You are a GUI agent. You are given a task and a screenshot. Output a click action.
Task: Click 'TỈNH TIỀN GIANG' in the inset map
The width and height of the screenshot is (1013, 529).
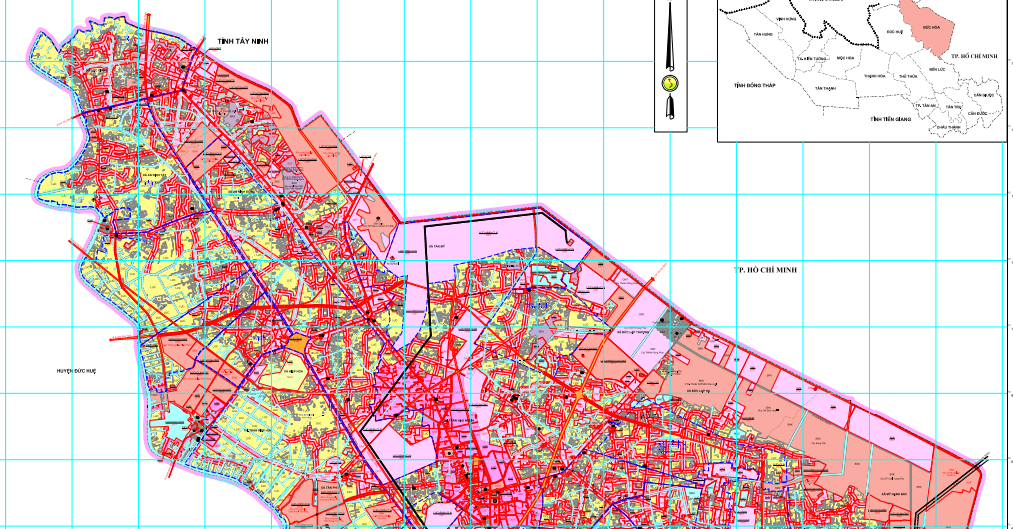pos(890,119)
